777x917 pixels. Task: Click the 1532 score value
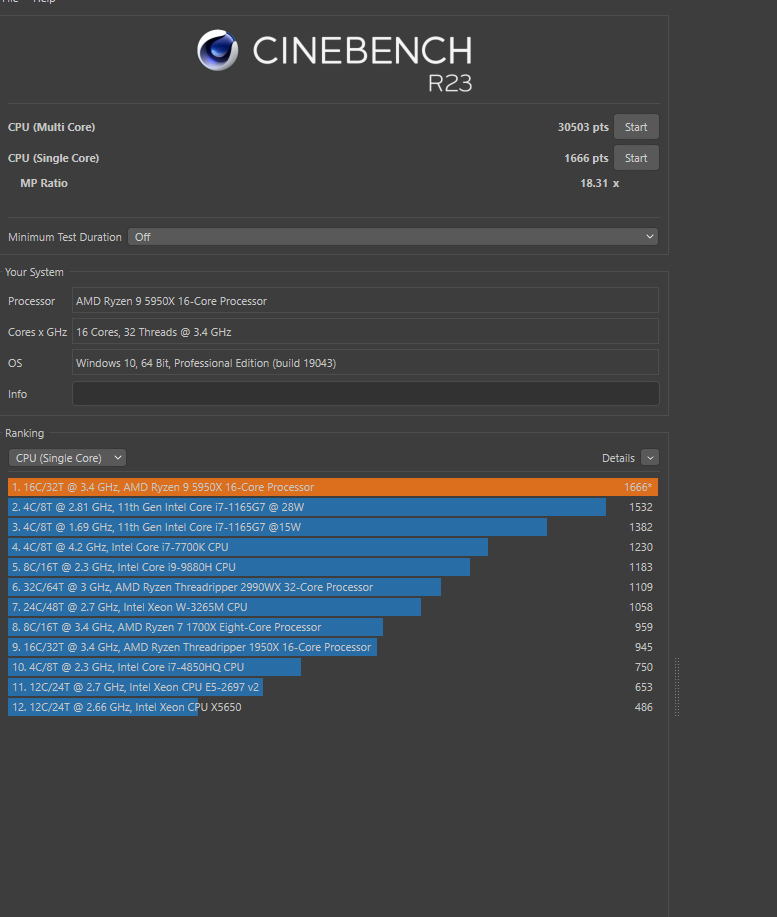click(641, 507)
